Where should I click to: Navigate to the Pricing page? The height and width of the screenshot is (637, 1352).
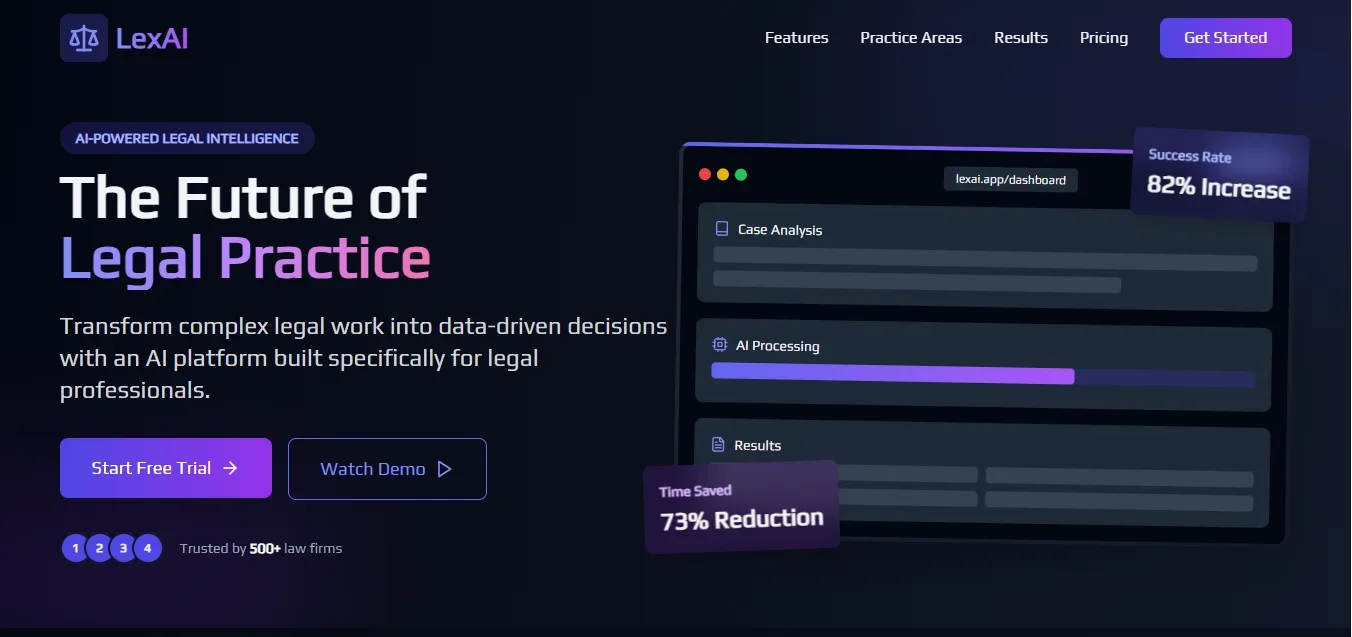1104,38
